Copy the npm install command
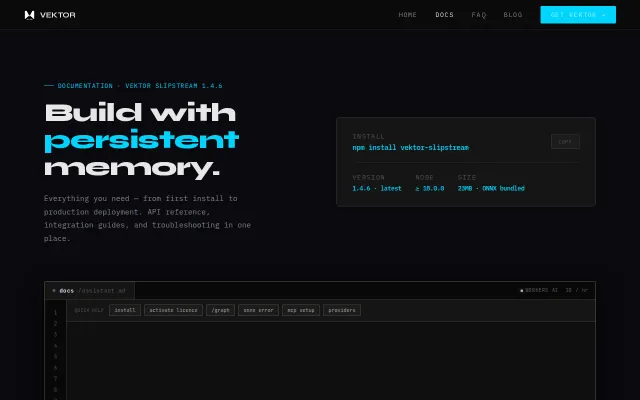The height and width of the screenshot is (400, 640). [565, 142]
